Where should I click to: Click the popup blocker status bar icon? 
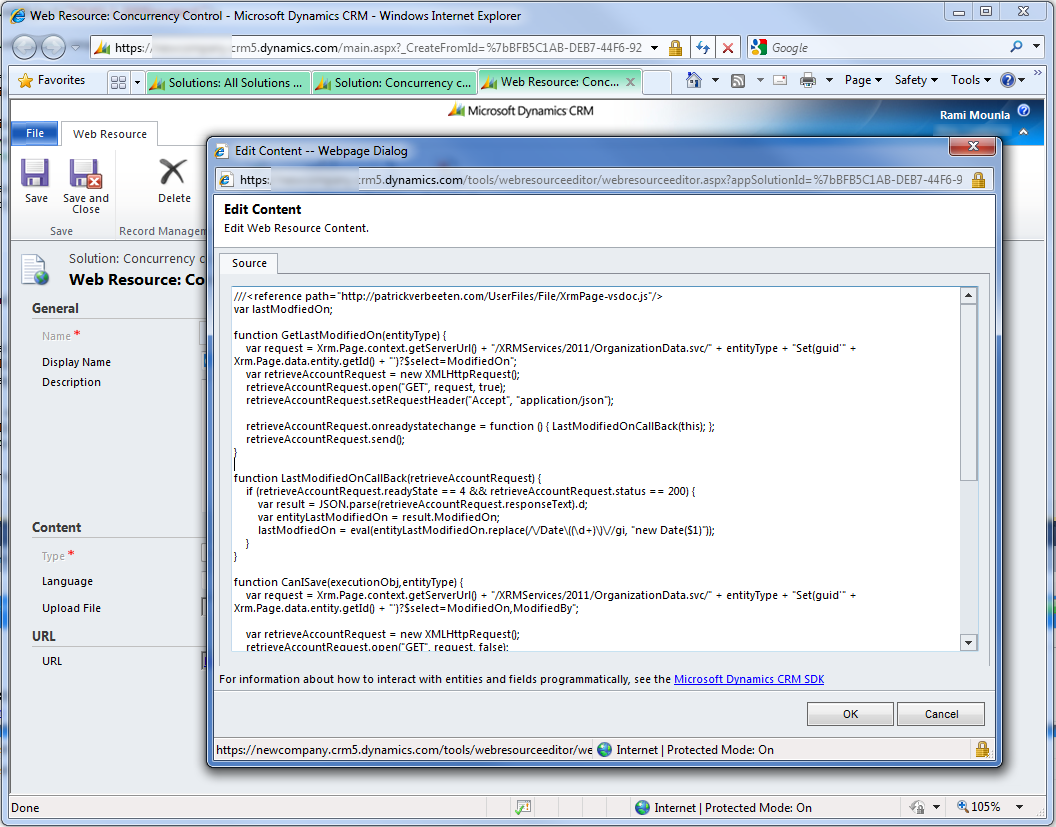[523, 807]
